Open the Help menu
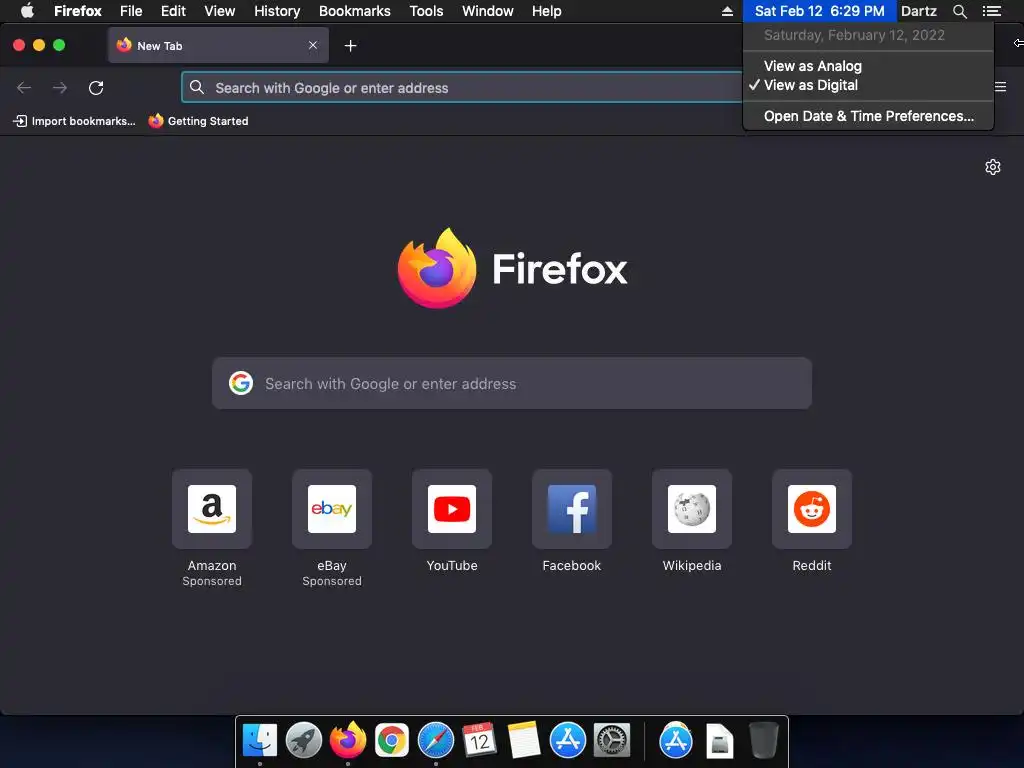The height and width of the screenshot is (768, 1024). tap(547, 11)
